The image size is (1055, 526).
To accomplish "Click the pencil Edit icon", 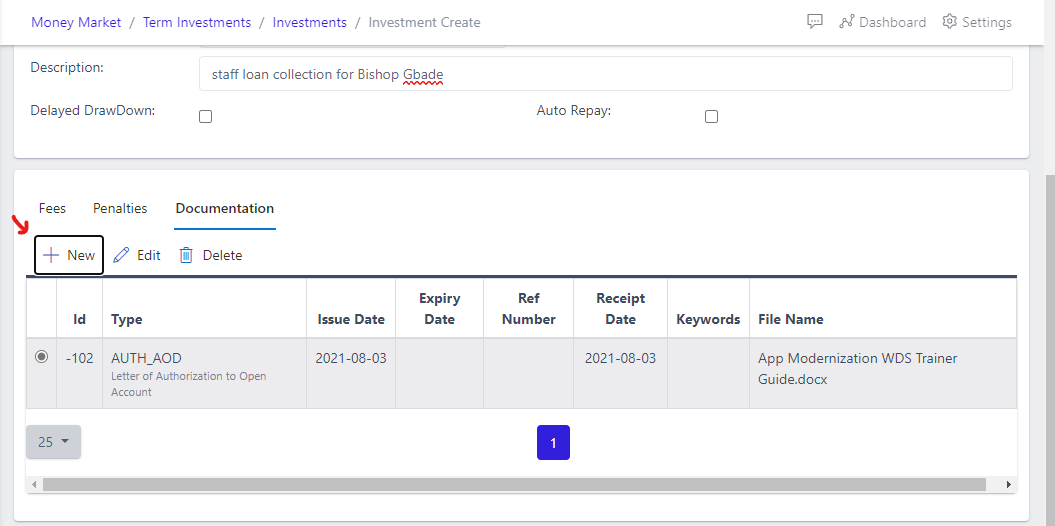I will click(121, 255).
